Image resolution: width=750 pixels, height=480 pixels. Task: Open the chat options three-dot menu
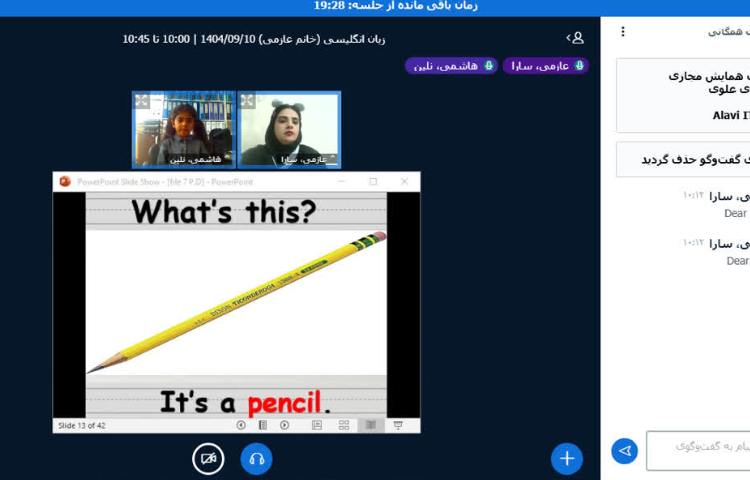tap(623, 32)
